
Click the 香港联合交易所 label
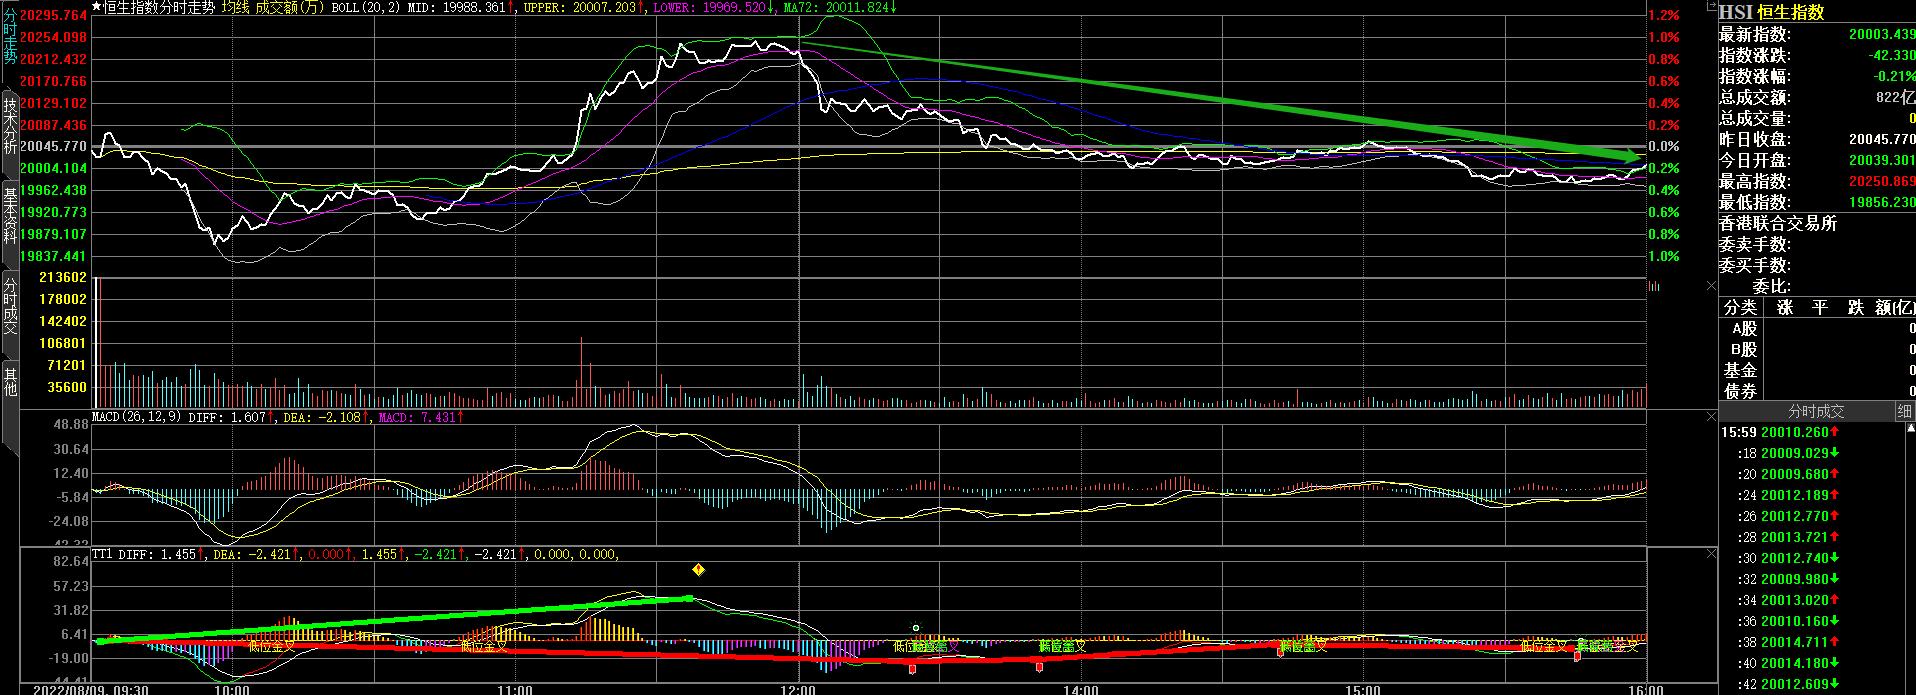click(1778, 224)
